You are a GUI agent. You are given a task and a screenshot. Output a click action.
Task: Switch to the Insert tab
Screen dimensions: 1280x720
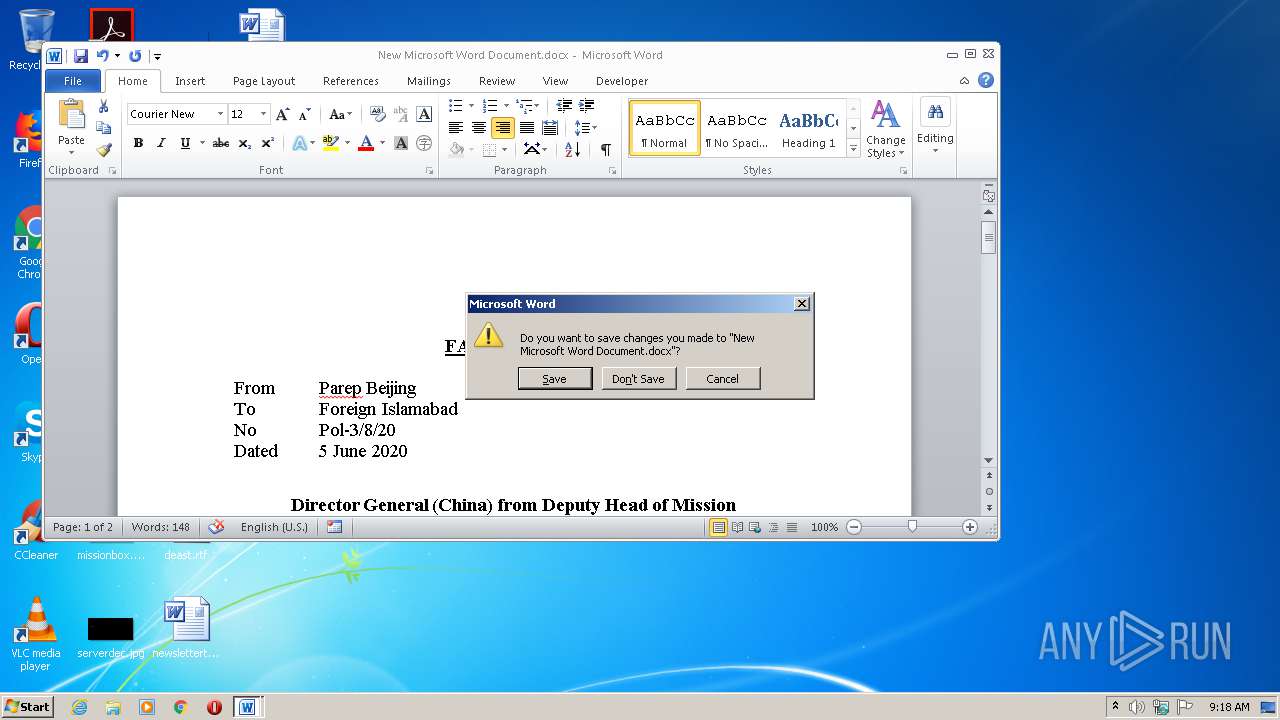coord(190,81)
